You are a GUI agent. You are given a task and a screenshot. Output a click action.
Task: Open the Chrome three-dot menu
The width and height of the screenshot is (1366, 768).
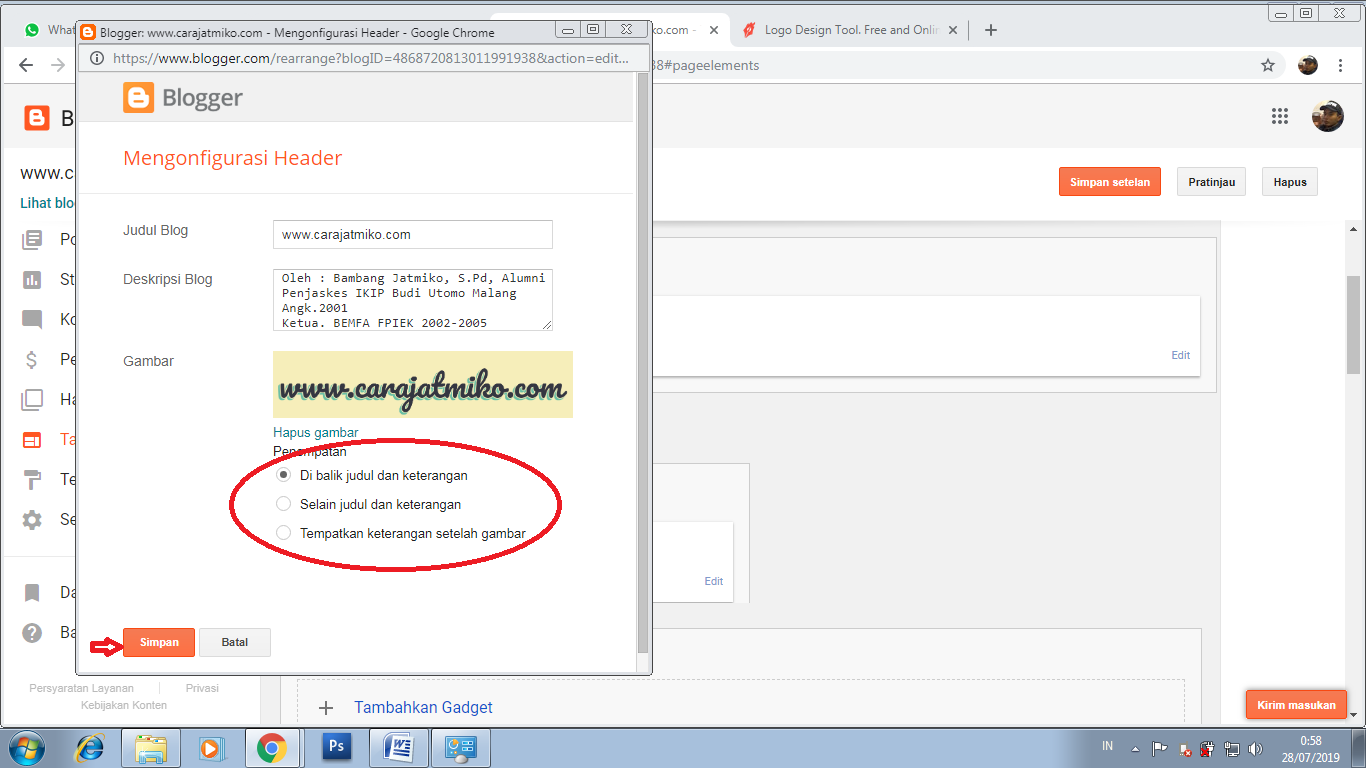tap(1340, 65)
